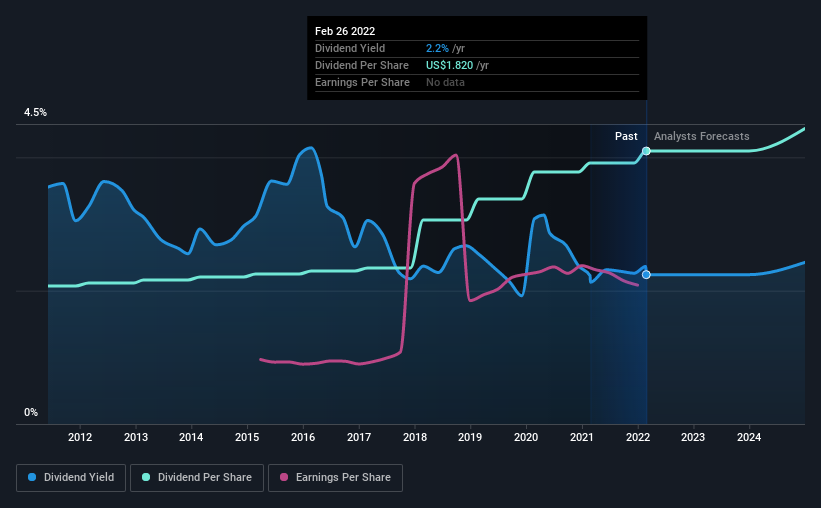
Task: Select the 2012 label on the time axis
Action: point(80,437)
